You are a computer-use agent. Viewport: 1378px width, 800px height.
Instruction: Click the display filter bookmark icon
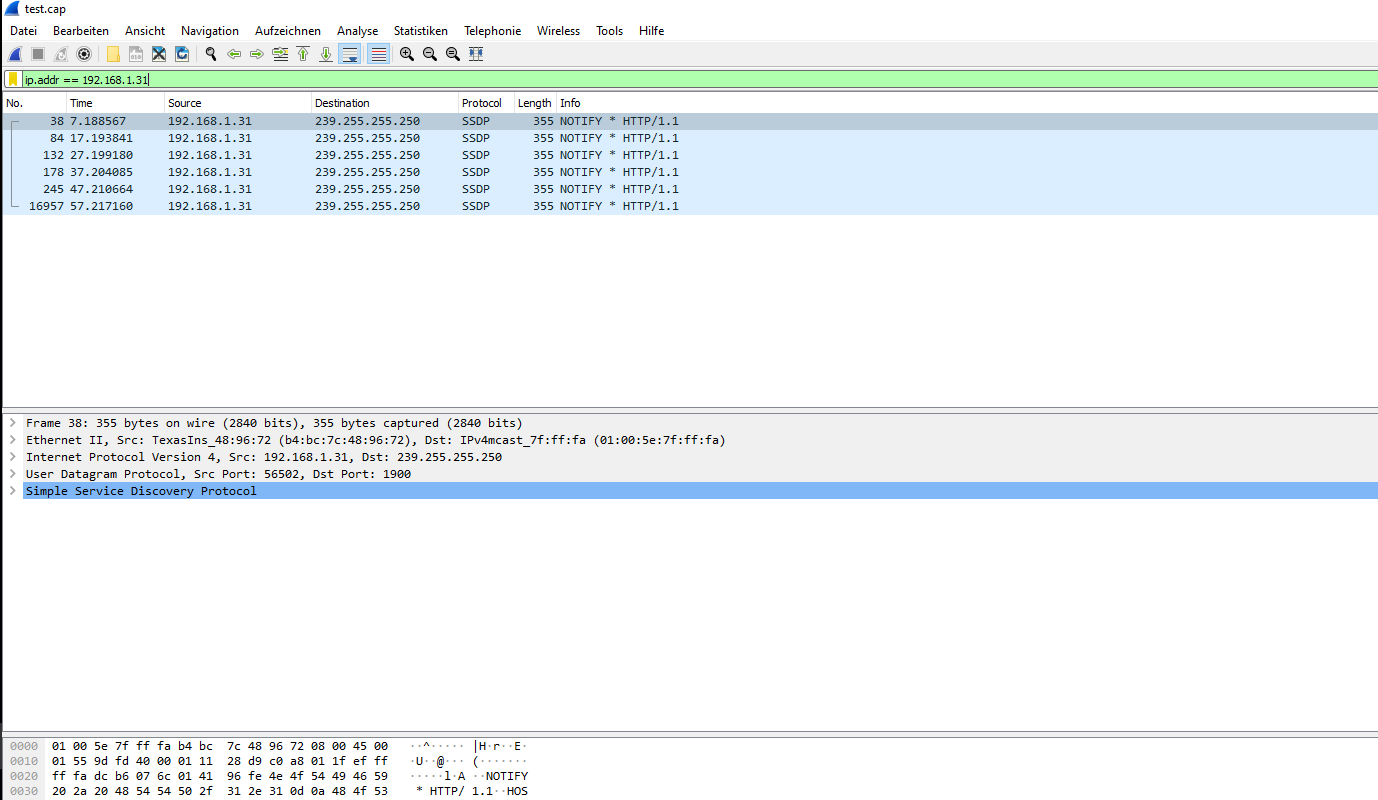[13, 79]
